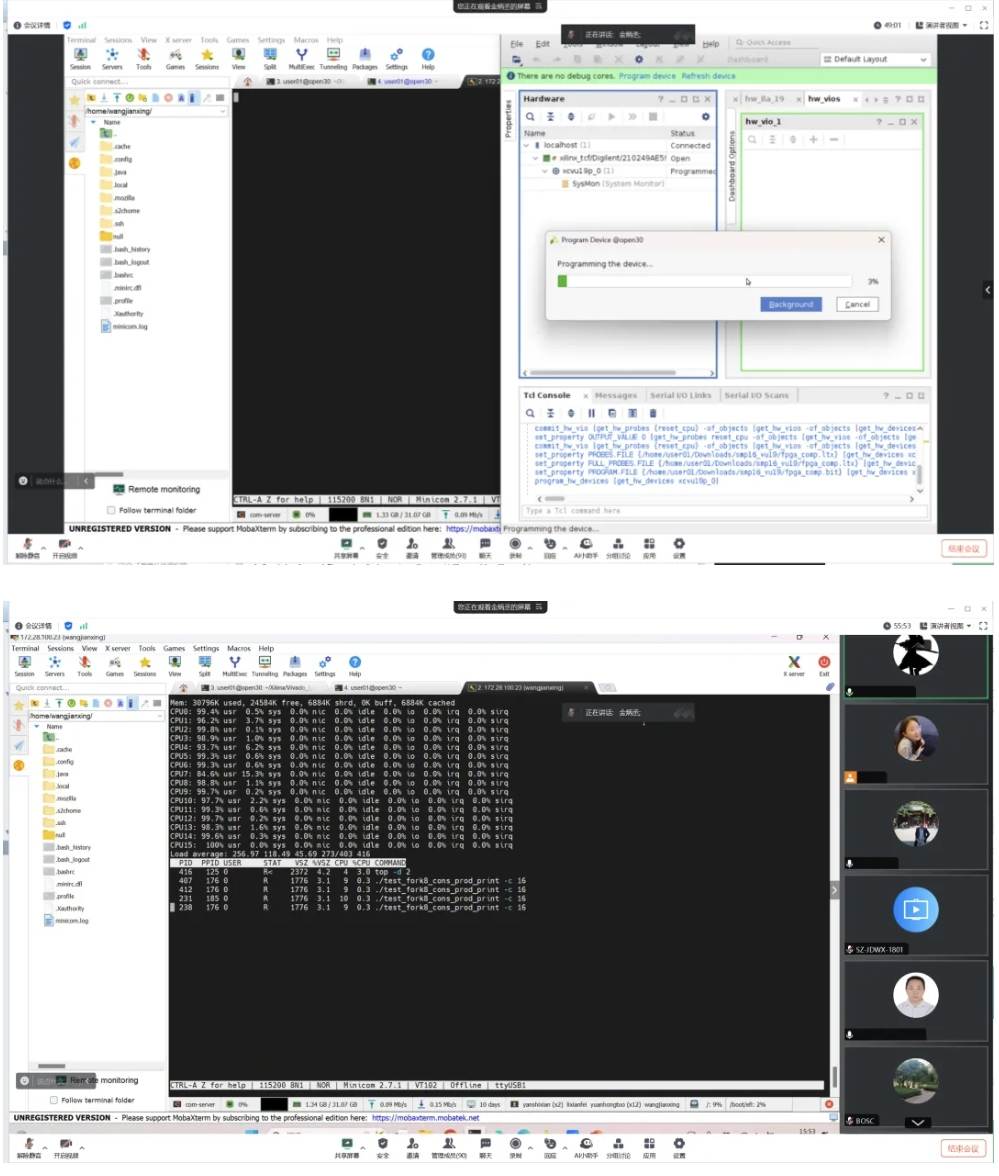Open the vertical Properties side tab
999x1176 pixels.
coord(508,120)
